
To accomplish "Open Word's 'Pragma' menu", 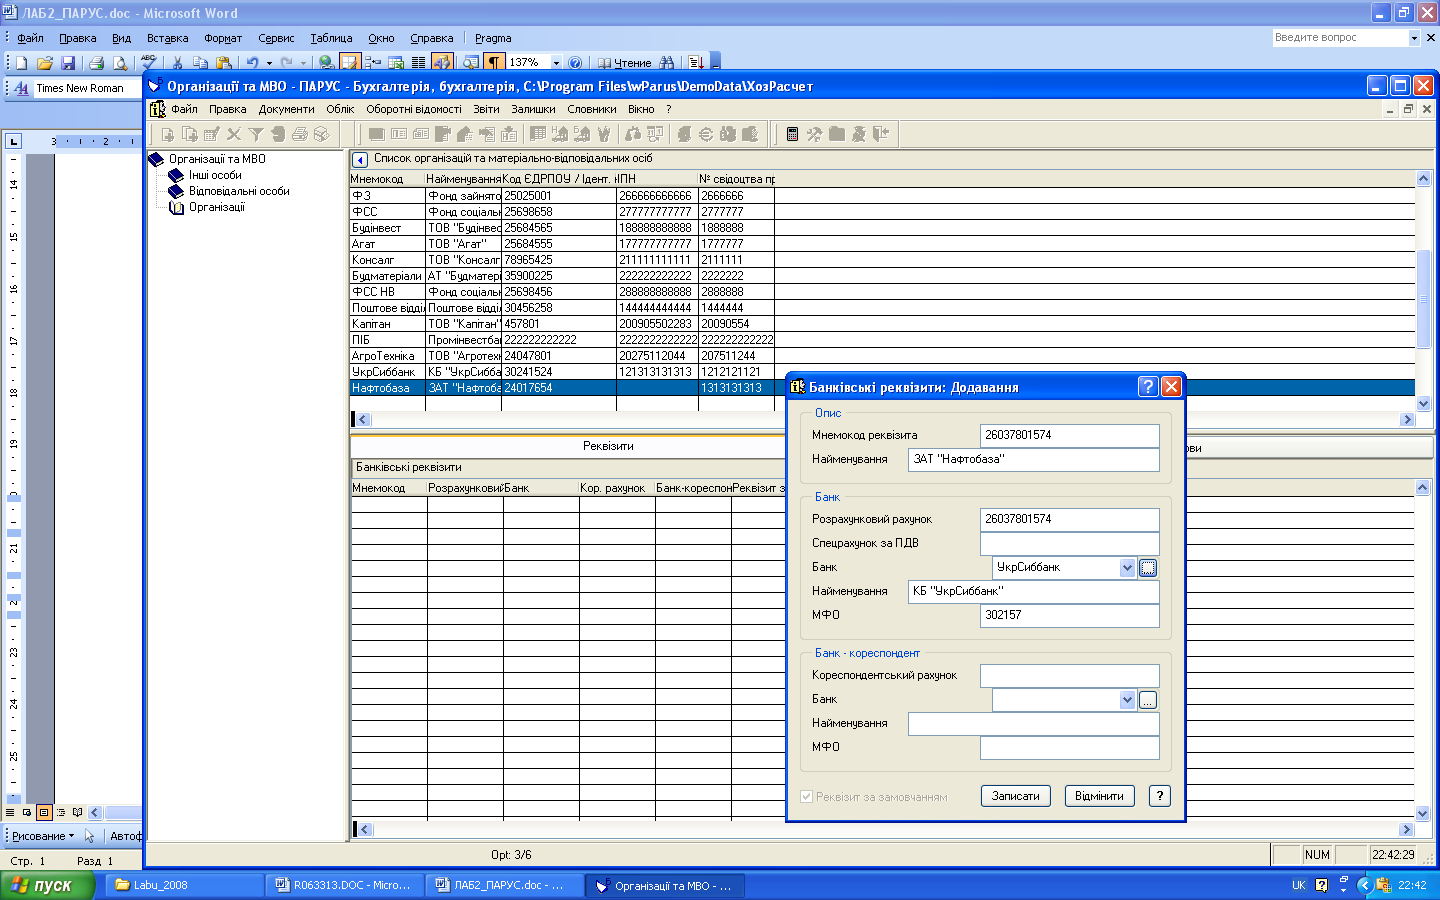I will pyautogui.click(x=493, y=38).
